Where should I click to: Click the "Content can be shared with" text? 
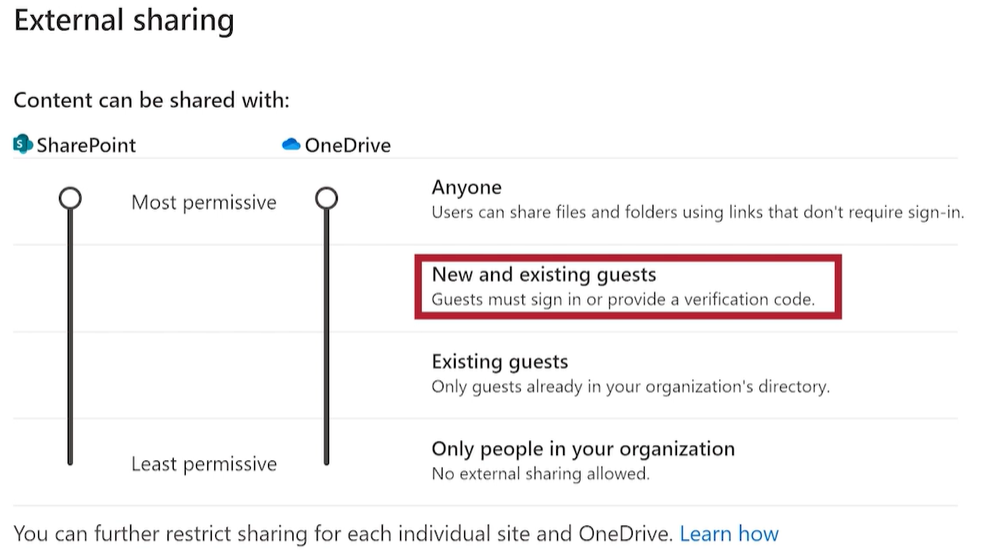[151, 101]
